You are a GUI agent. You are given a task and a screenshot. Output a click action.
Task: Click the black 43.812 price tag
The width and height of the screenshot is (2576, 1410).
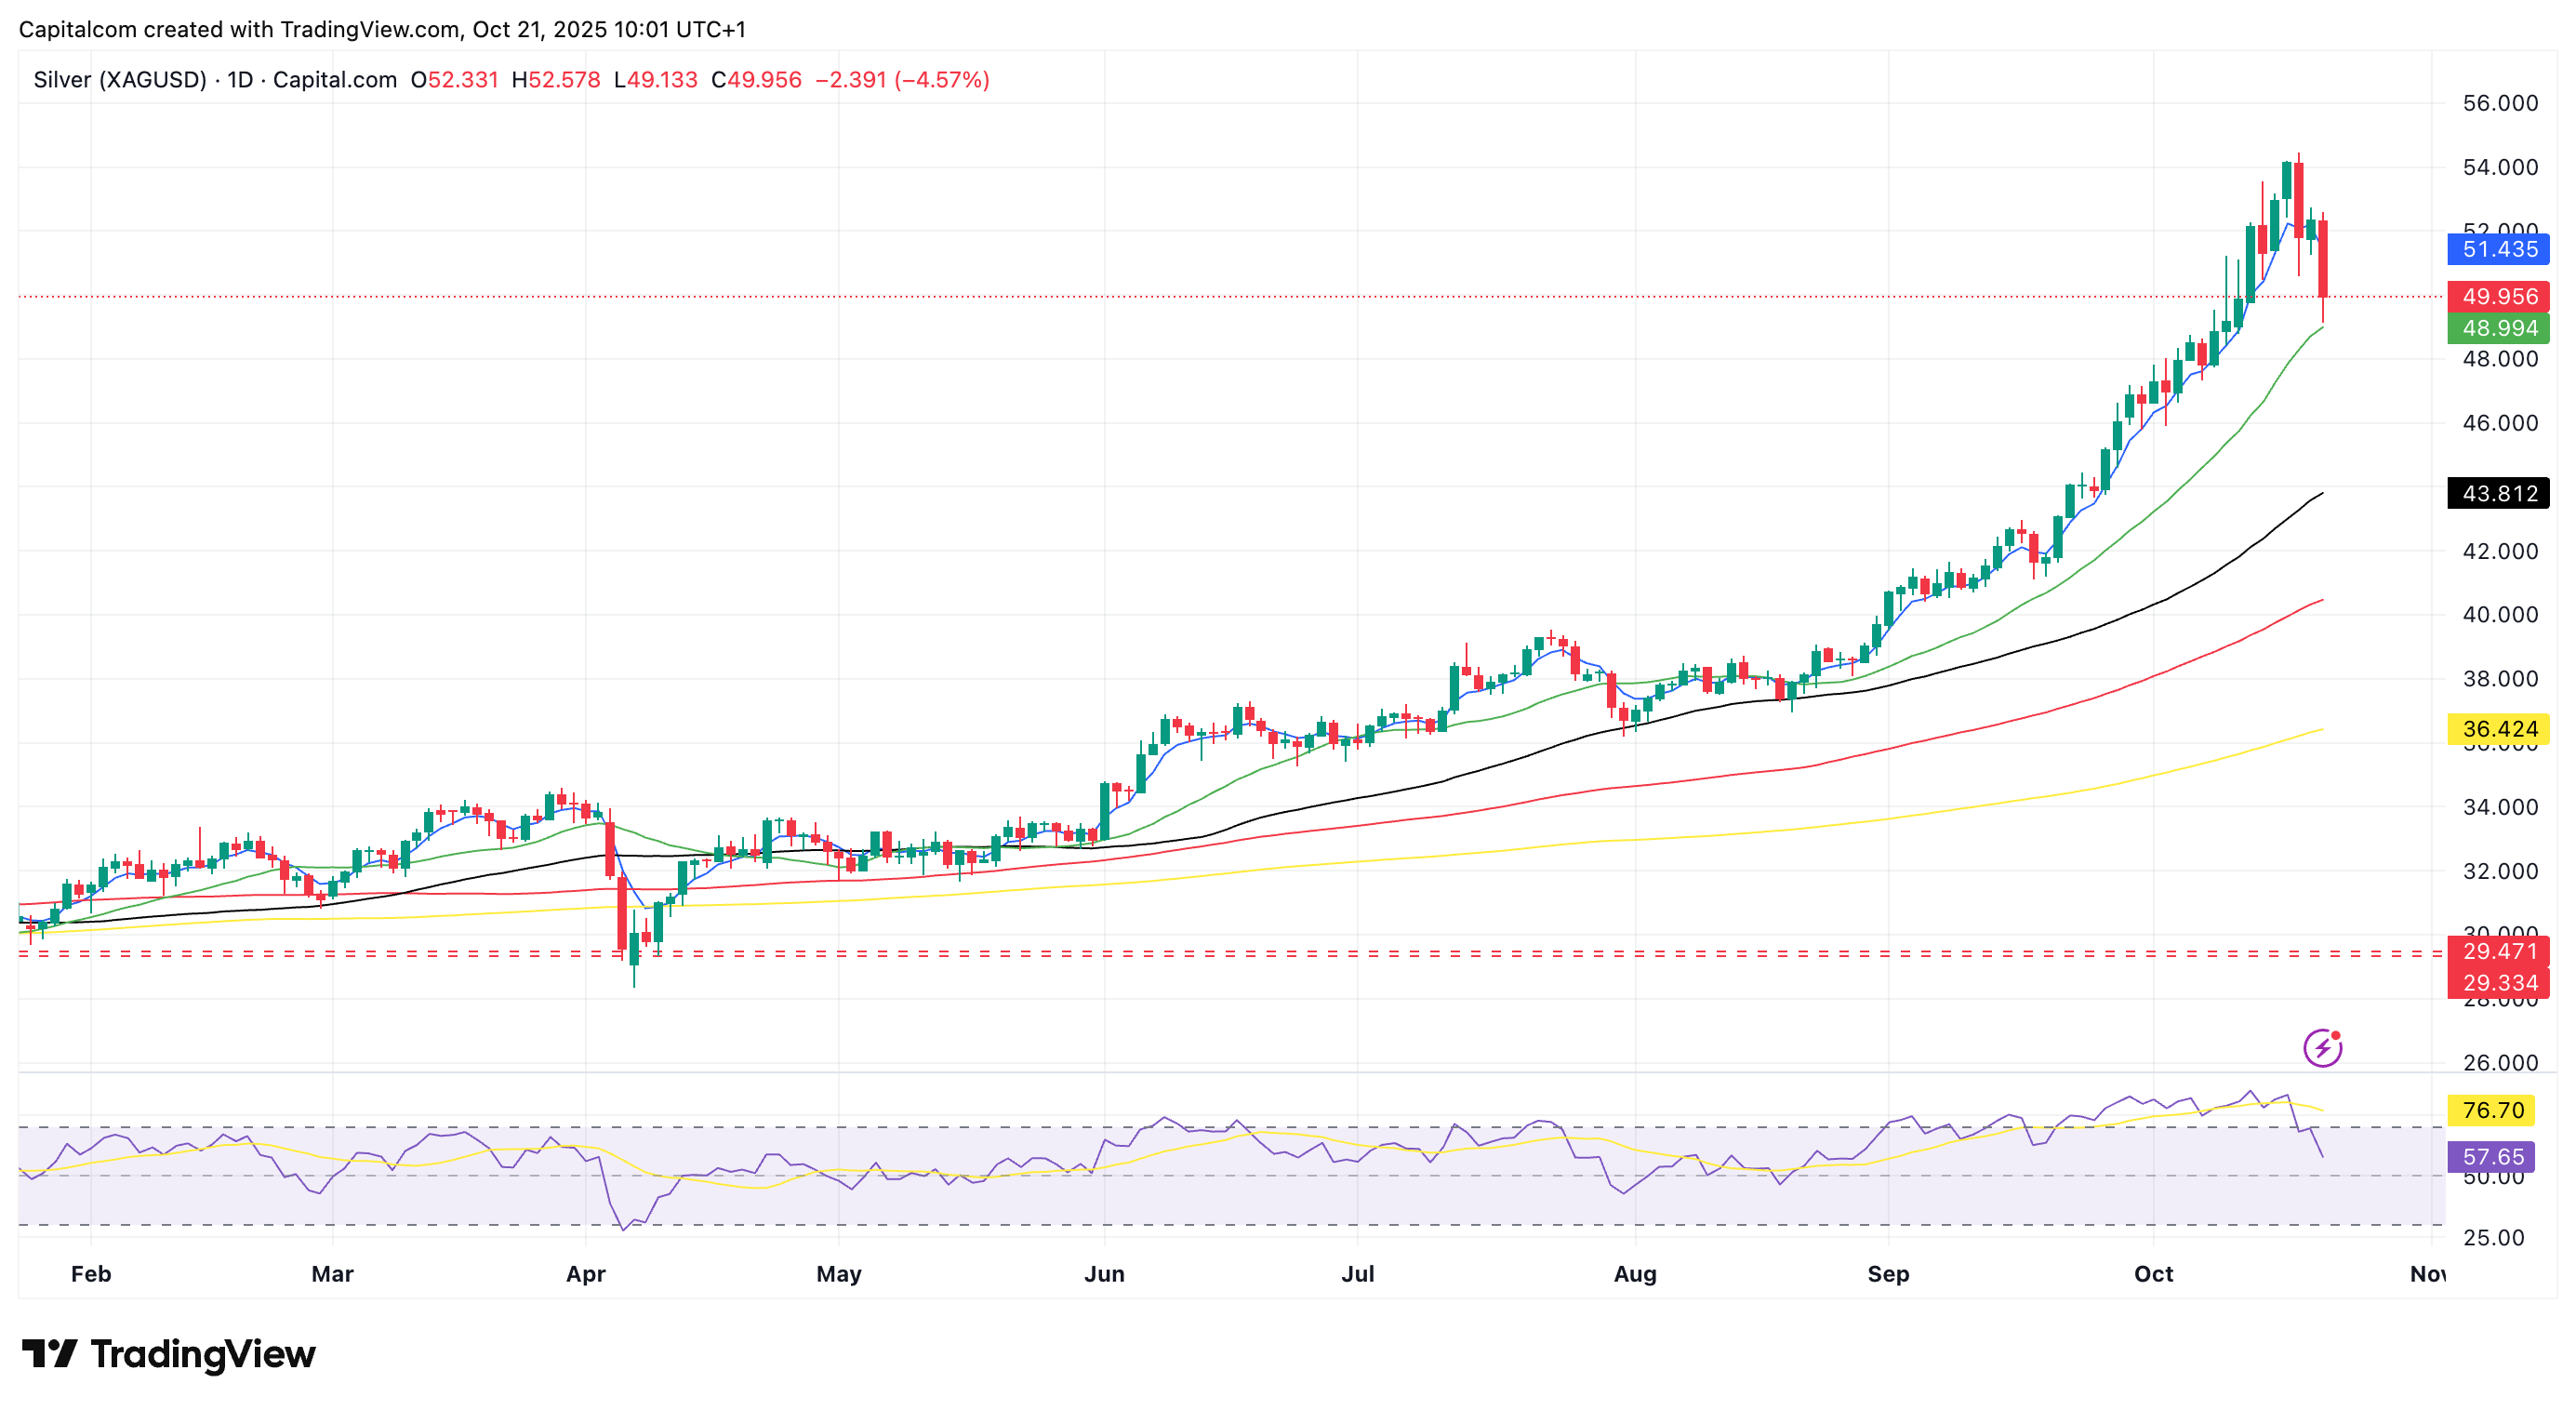pos(2497,493)
